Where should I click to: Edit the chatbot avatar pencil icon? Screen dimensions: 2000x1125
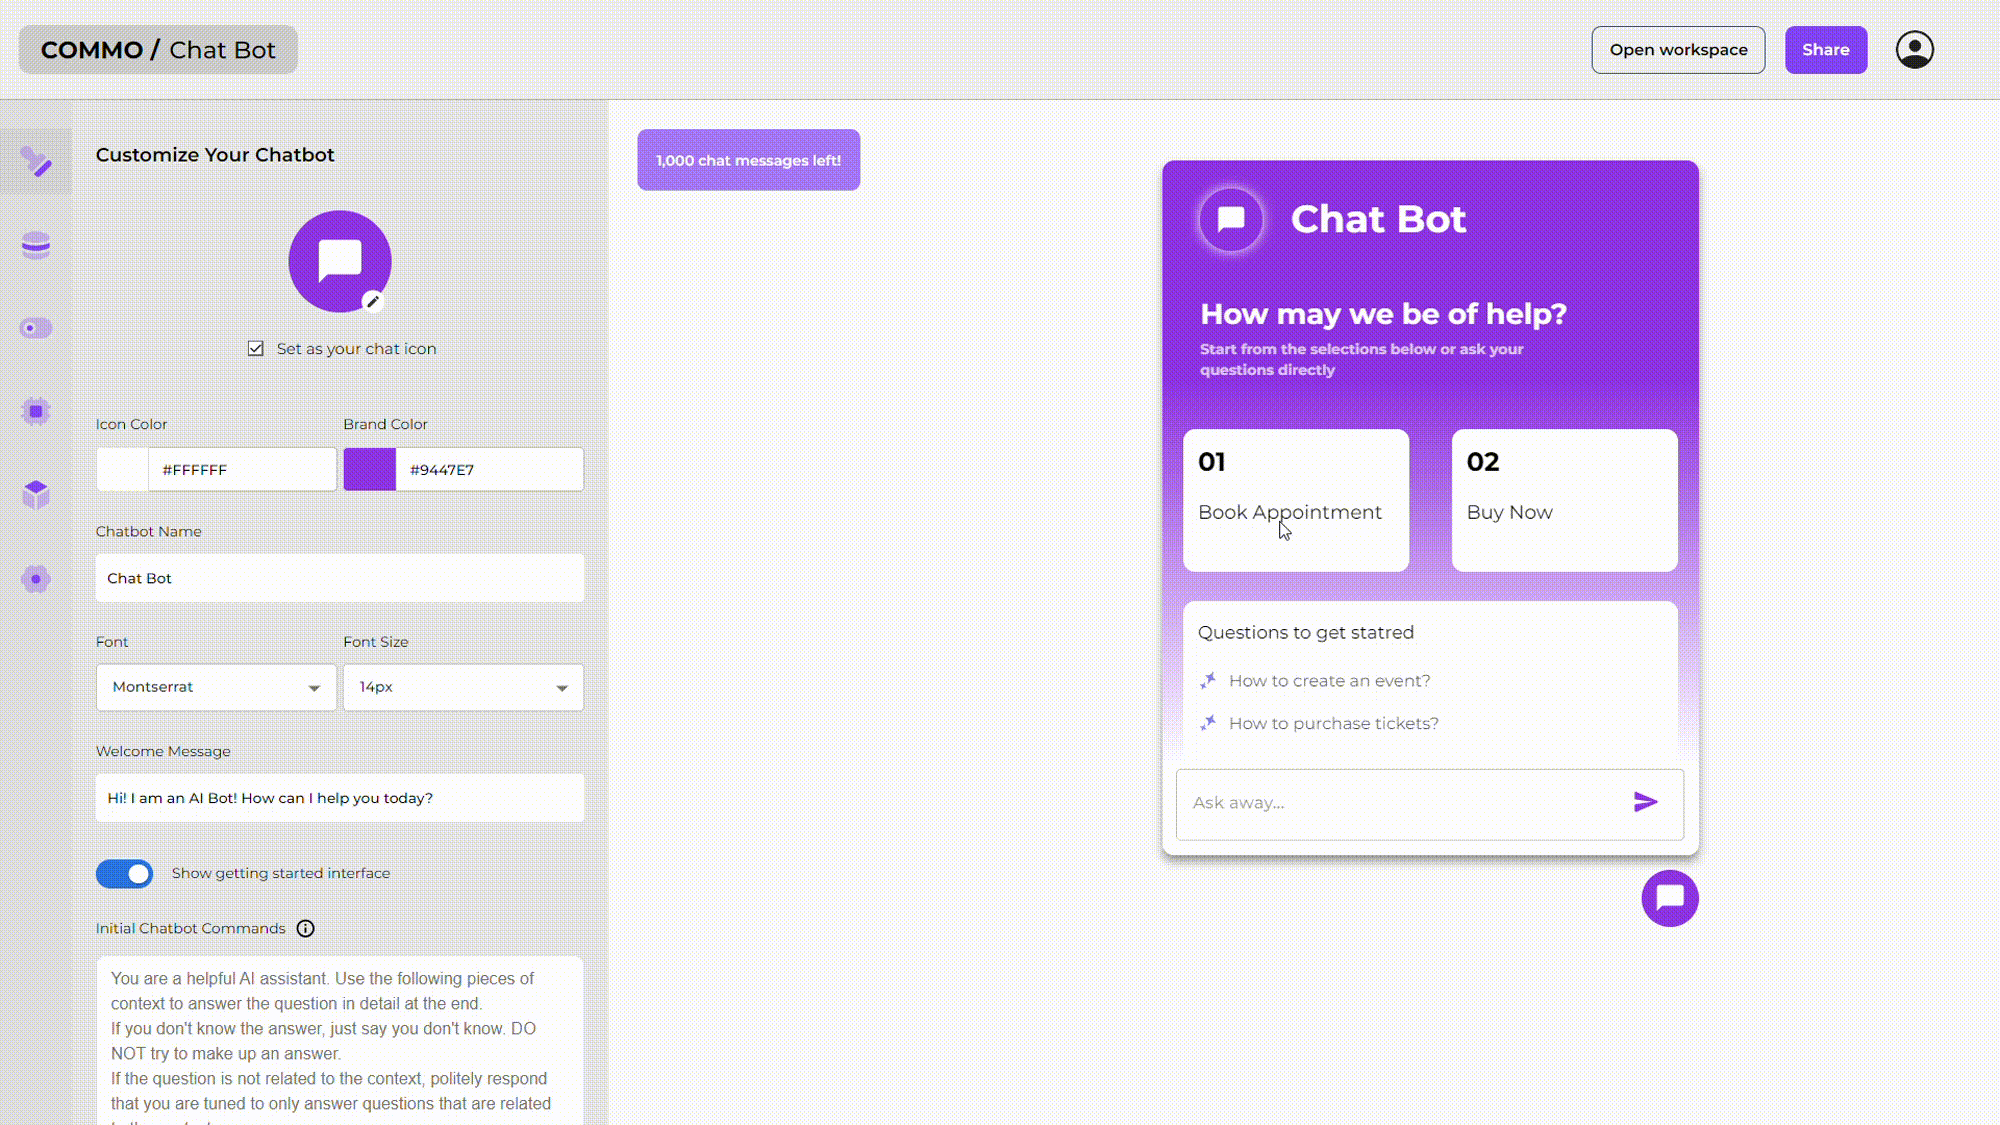373,301
